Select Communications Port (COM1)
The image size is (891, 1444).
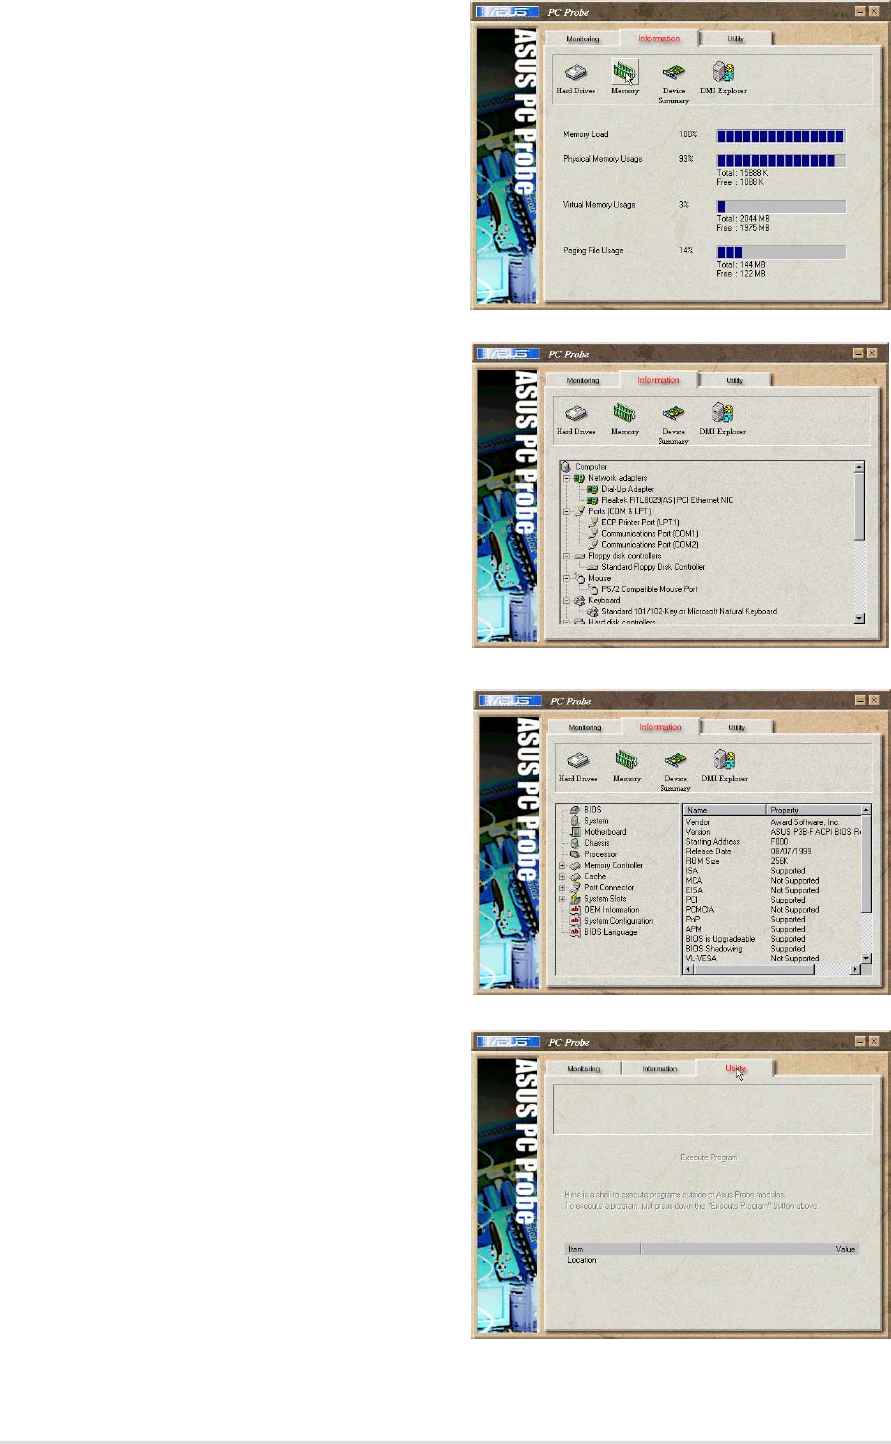click(x=643, y=534)
